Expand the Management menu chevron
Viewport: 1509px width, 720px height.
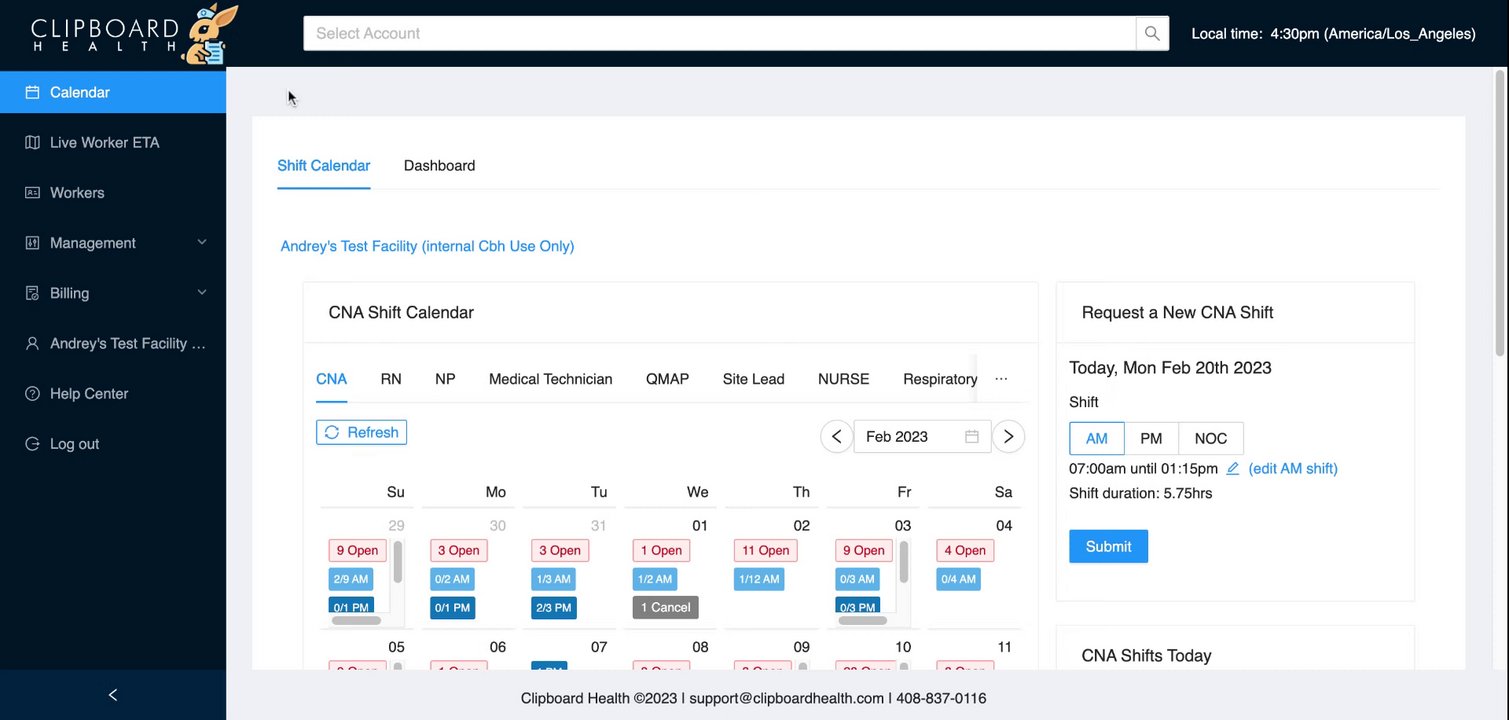pos(202,243)
